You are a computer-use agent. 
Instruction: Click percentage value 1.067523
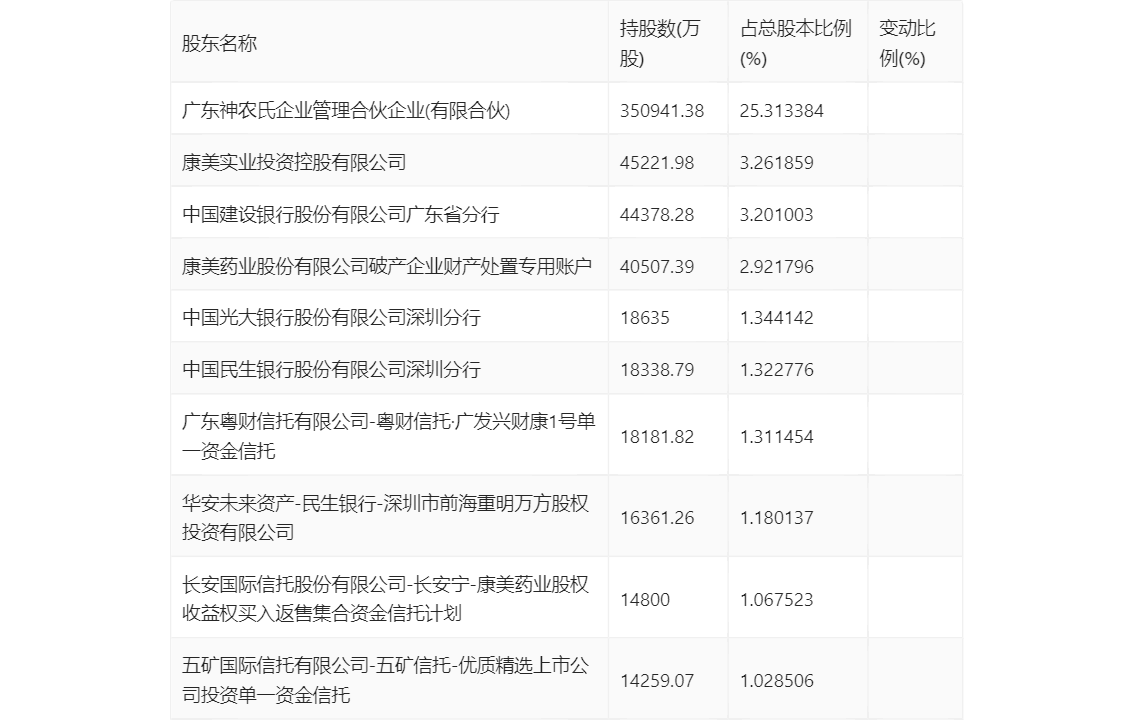(x=777, y=599)
